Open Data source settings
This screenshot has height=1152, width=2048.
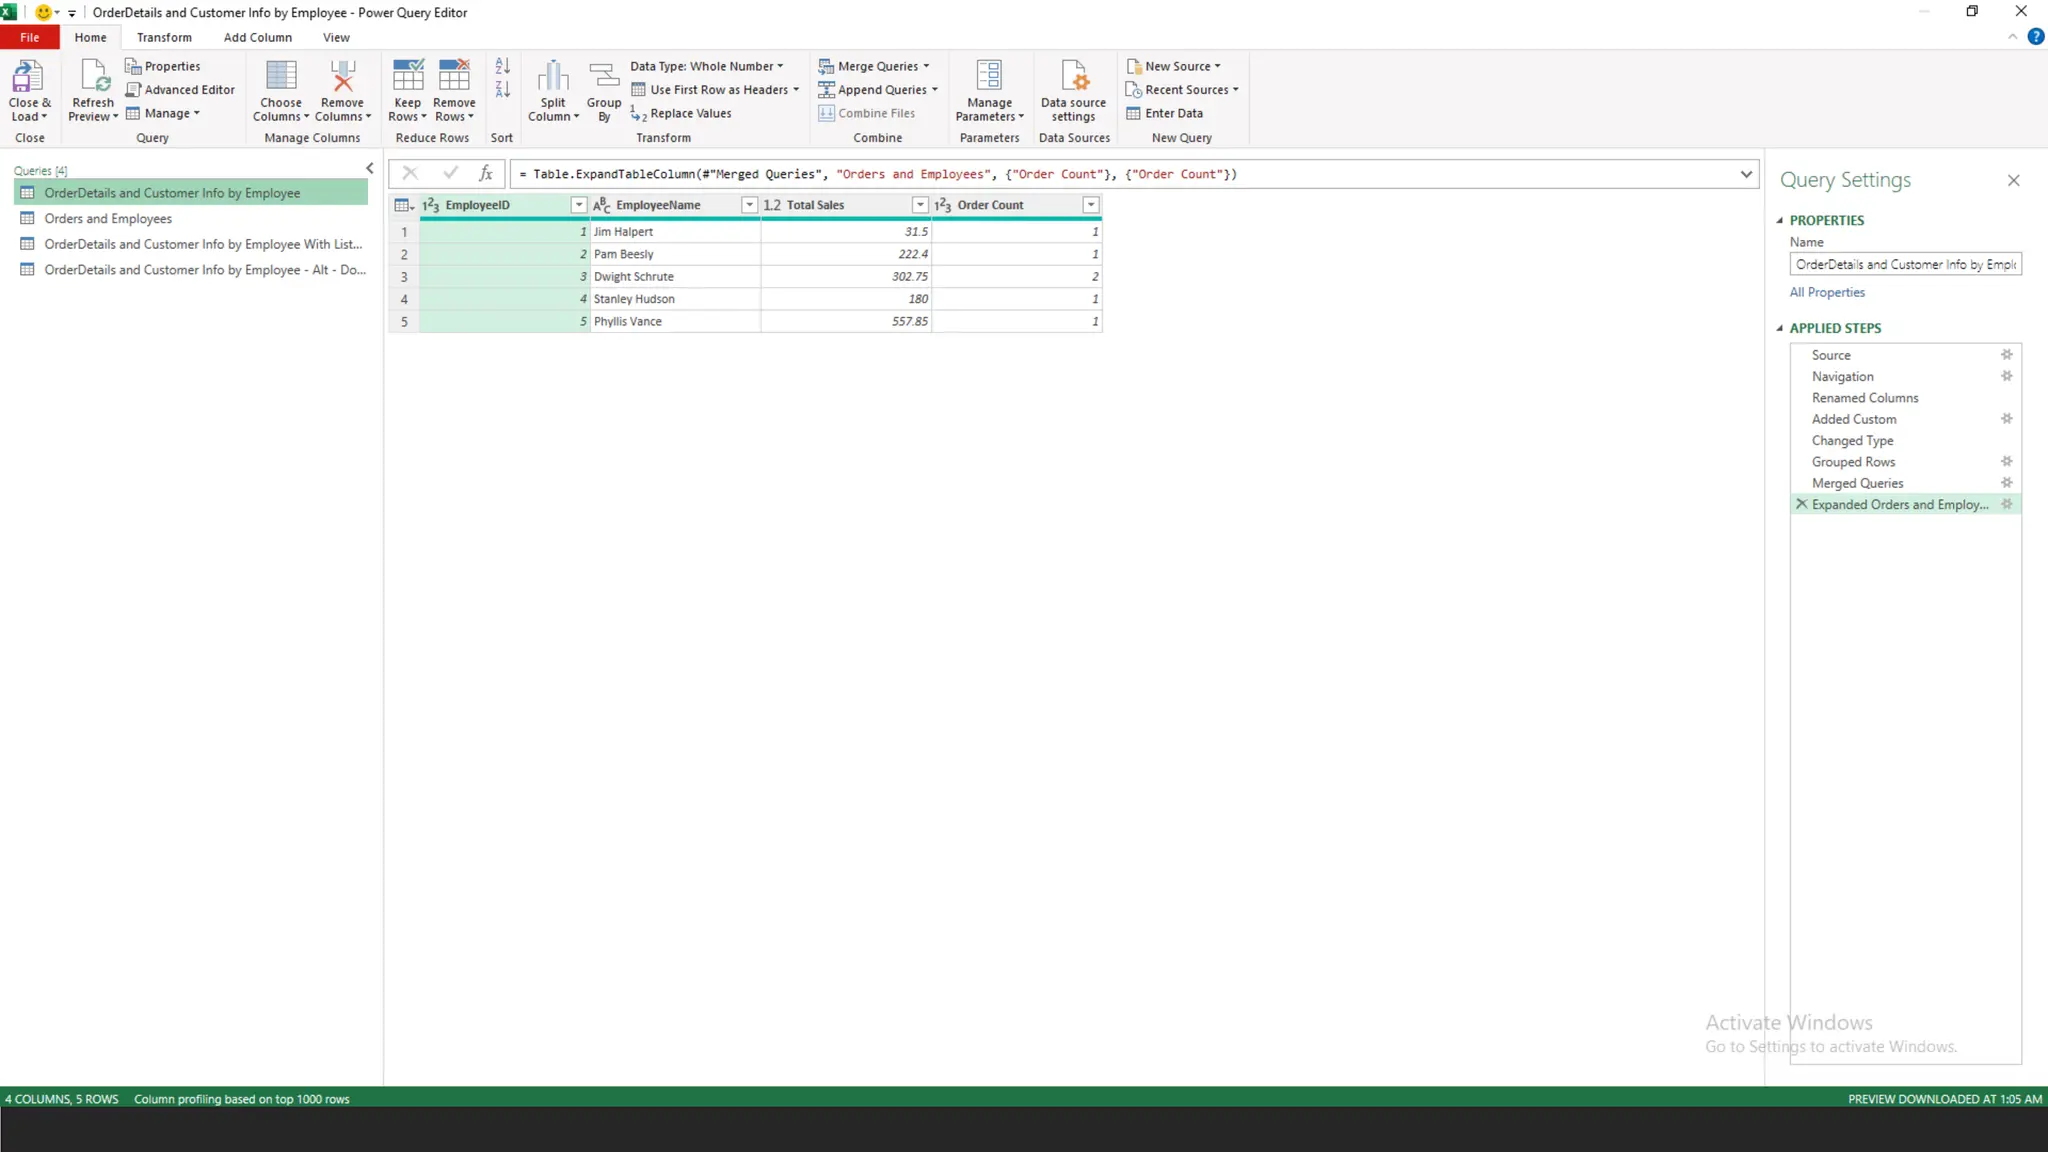click(x=1073, y=78)
